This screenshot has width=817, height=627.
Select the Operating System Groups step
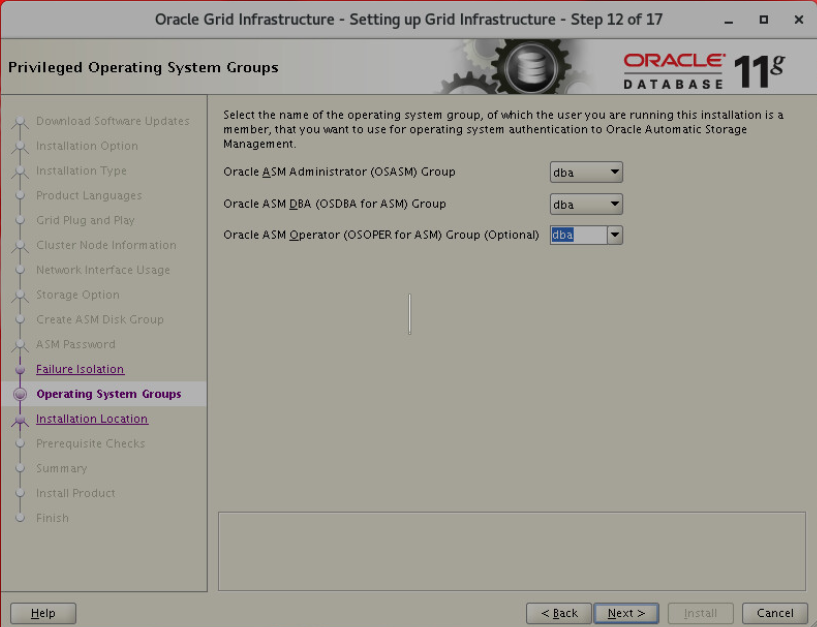point(108,394)
